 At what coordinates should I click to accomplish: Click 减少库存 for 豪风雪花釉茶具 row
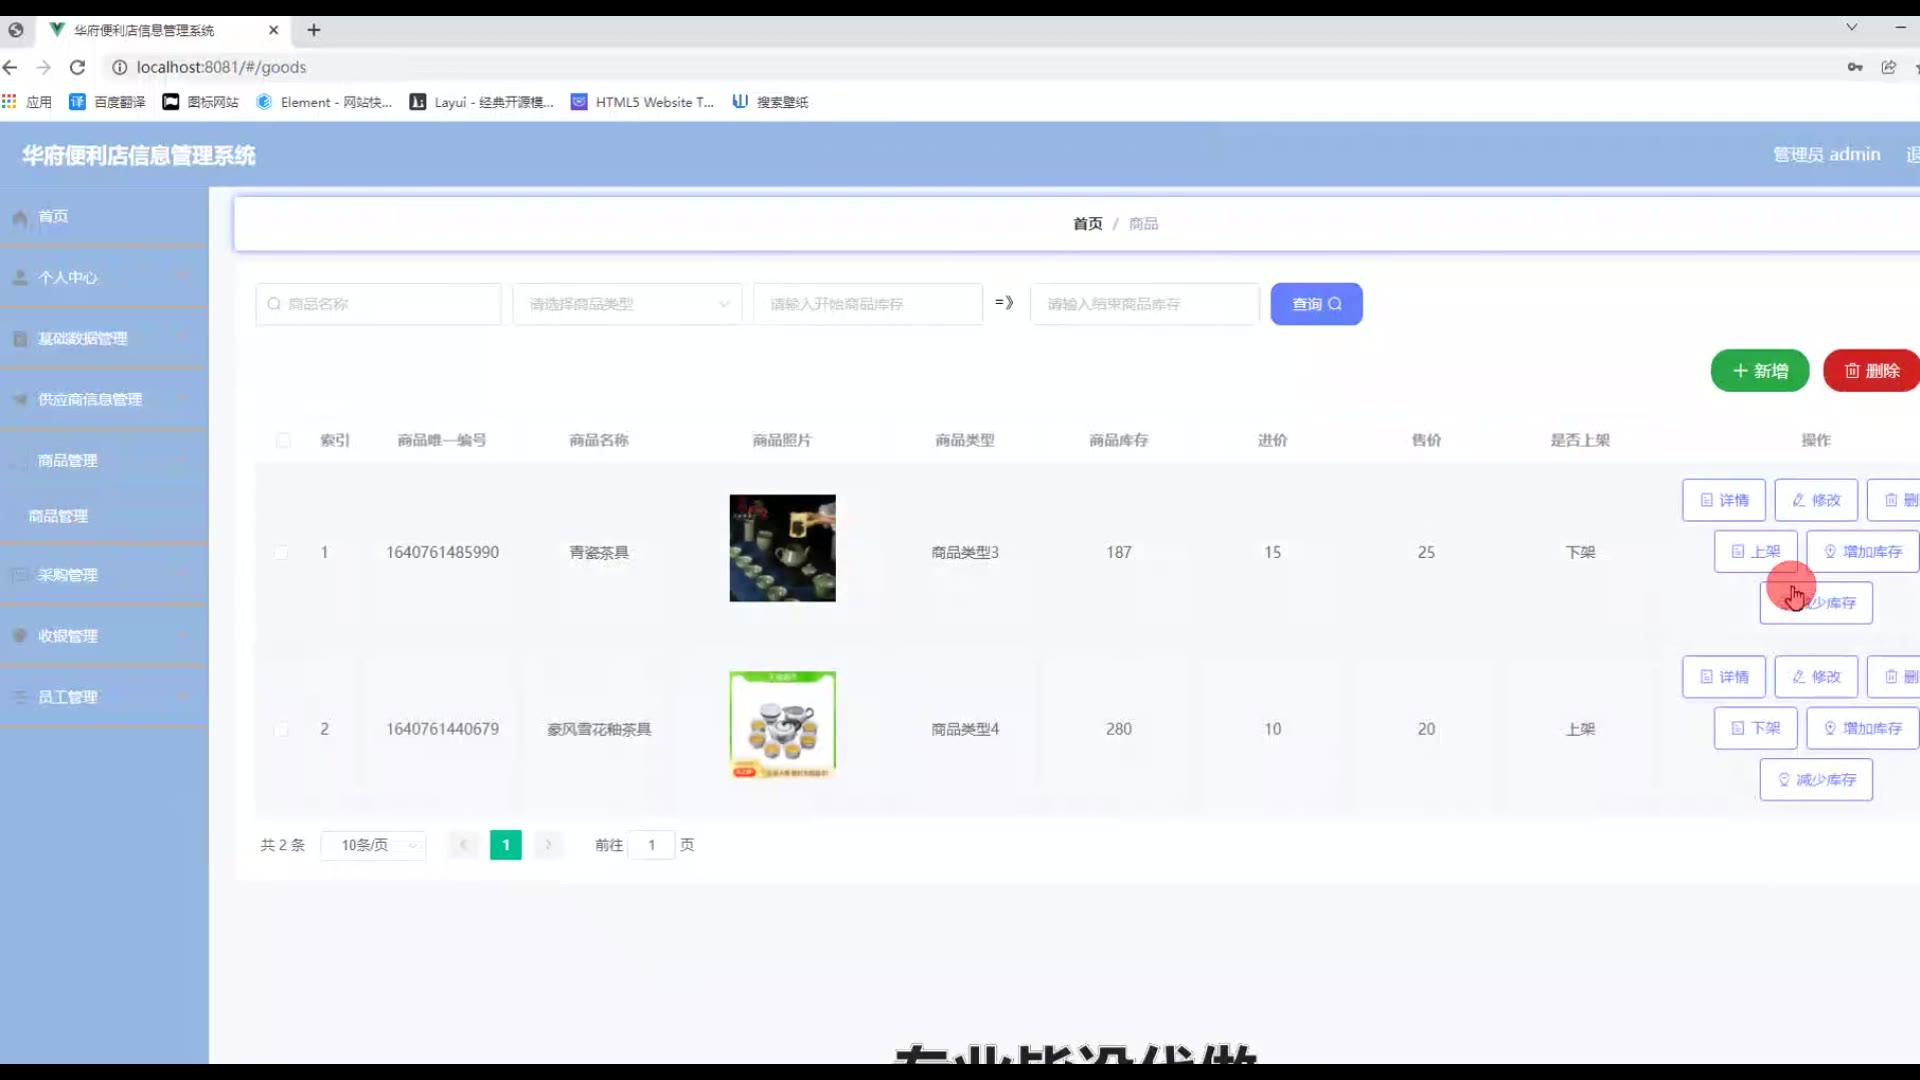pos(1816,780)
